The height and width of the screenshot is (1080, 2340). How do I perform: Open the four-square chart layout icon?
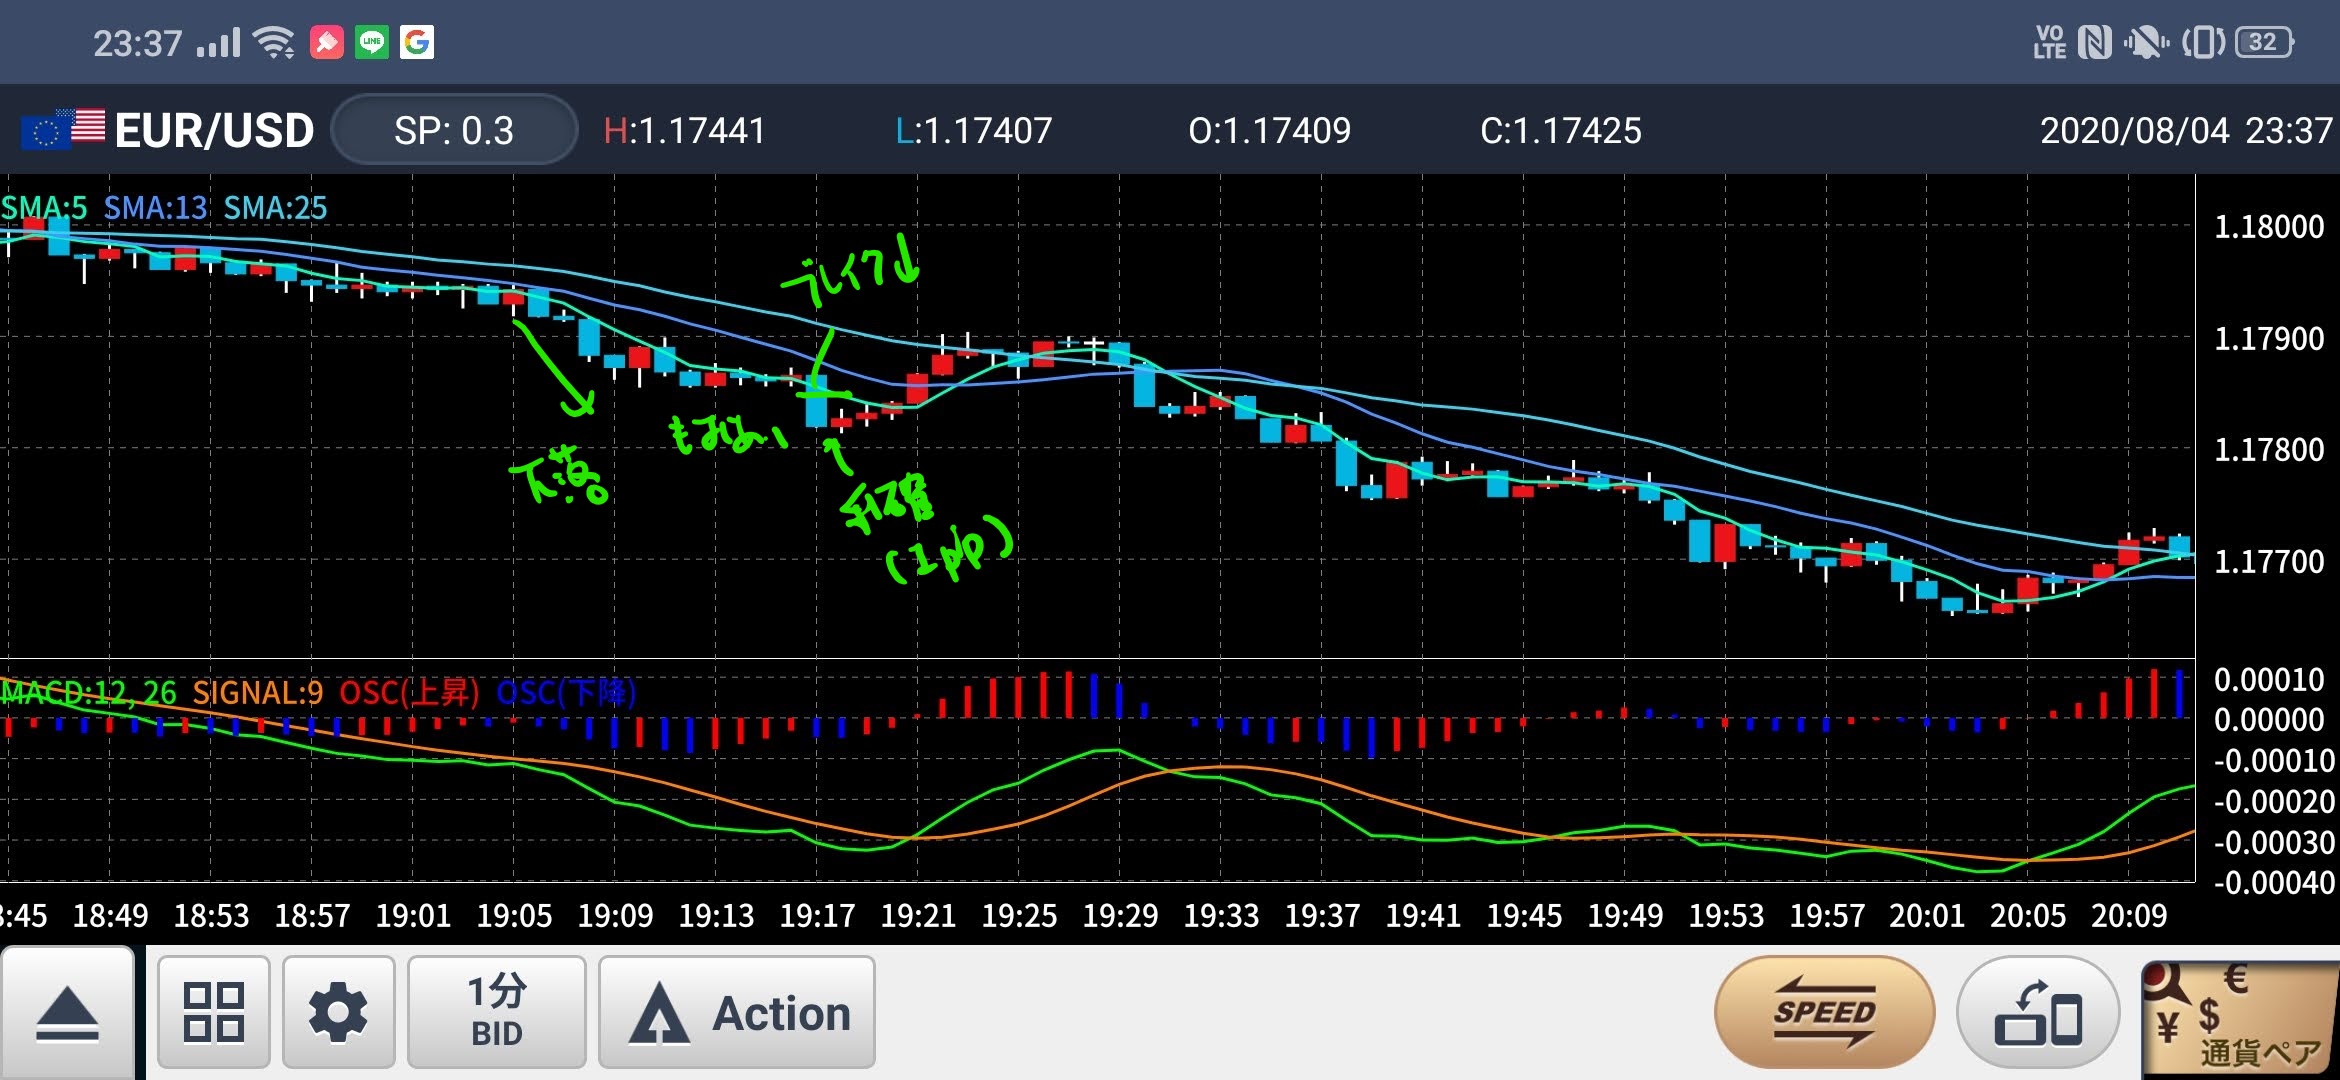[213, 1012]
